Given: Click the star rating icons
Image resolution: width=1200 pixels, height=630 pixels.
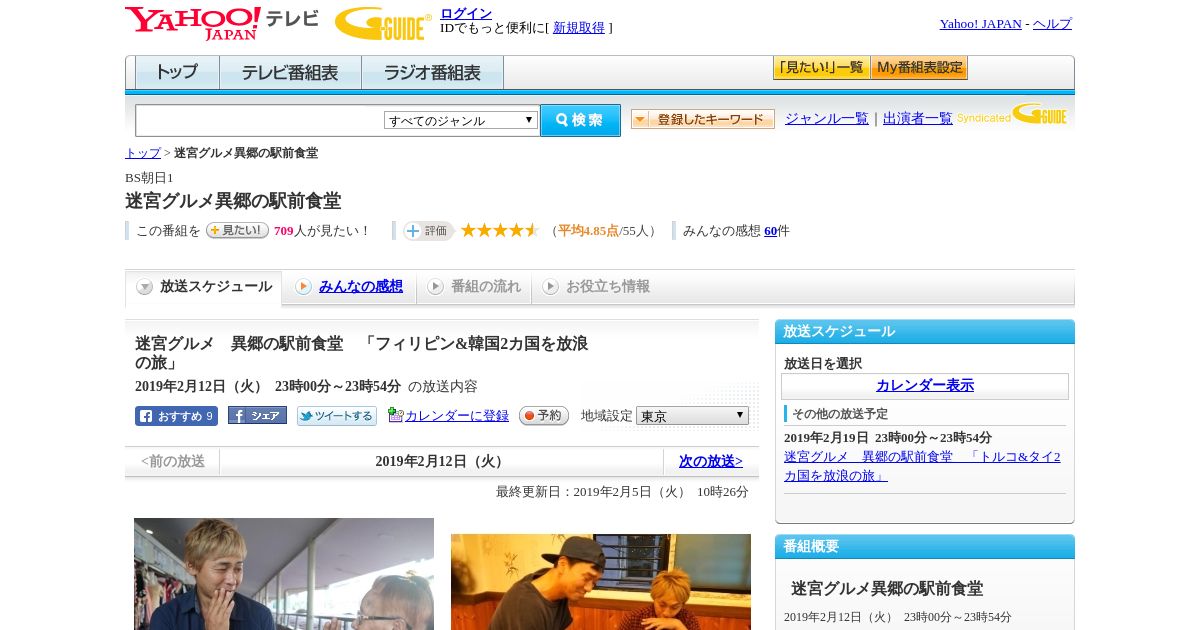Looking at the screenshot, I should coord(500,231).
